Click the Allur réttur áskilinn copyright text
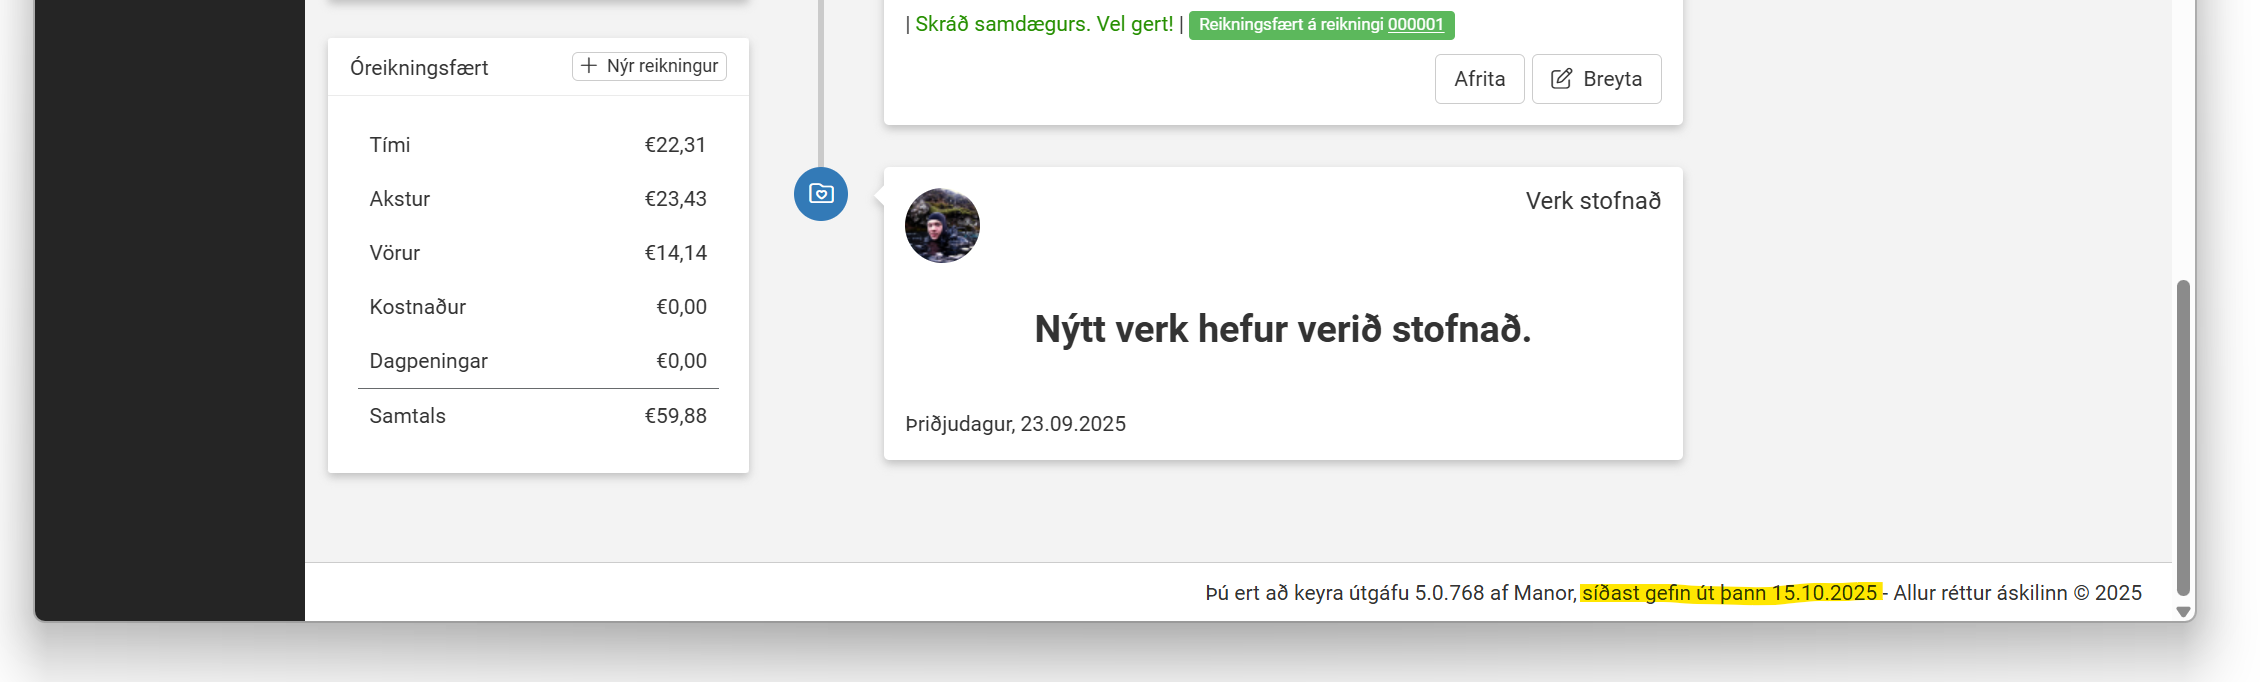Viewport: 2260px width, 682px height. coord(2017,593)
